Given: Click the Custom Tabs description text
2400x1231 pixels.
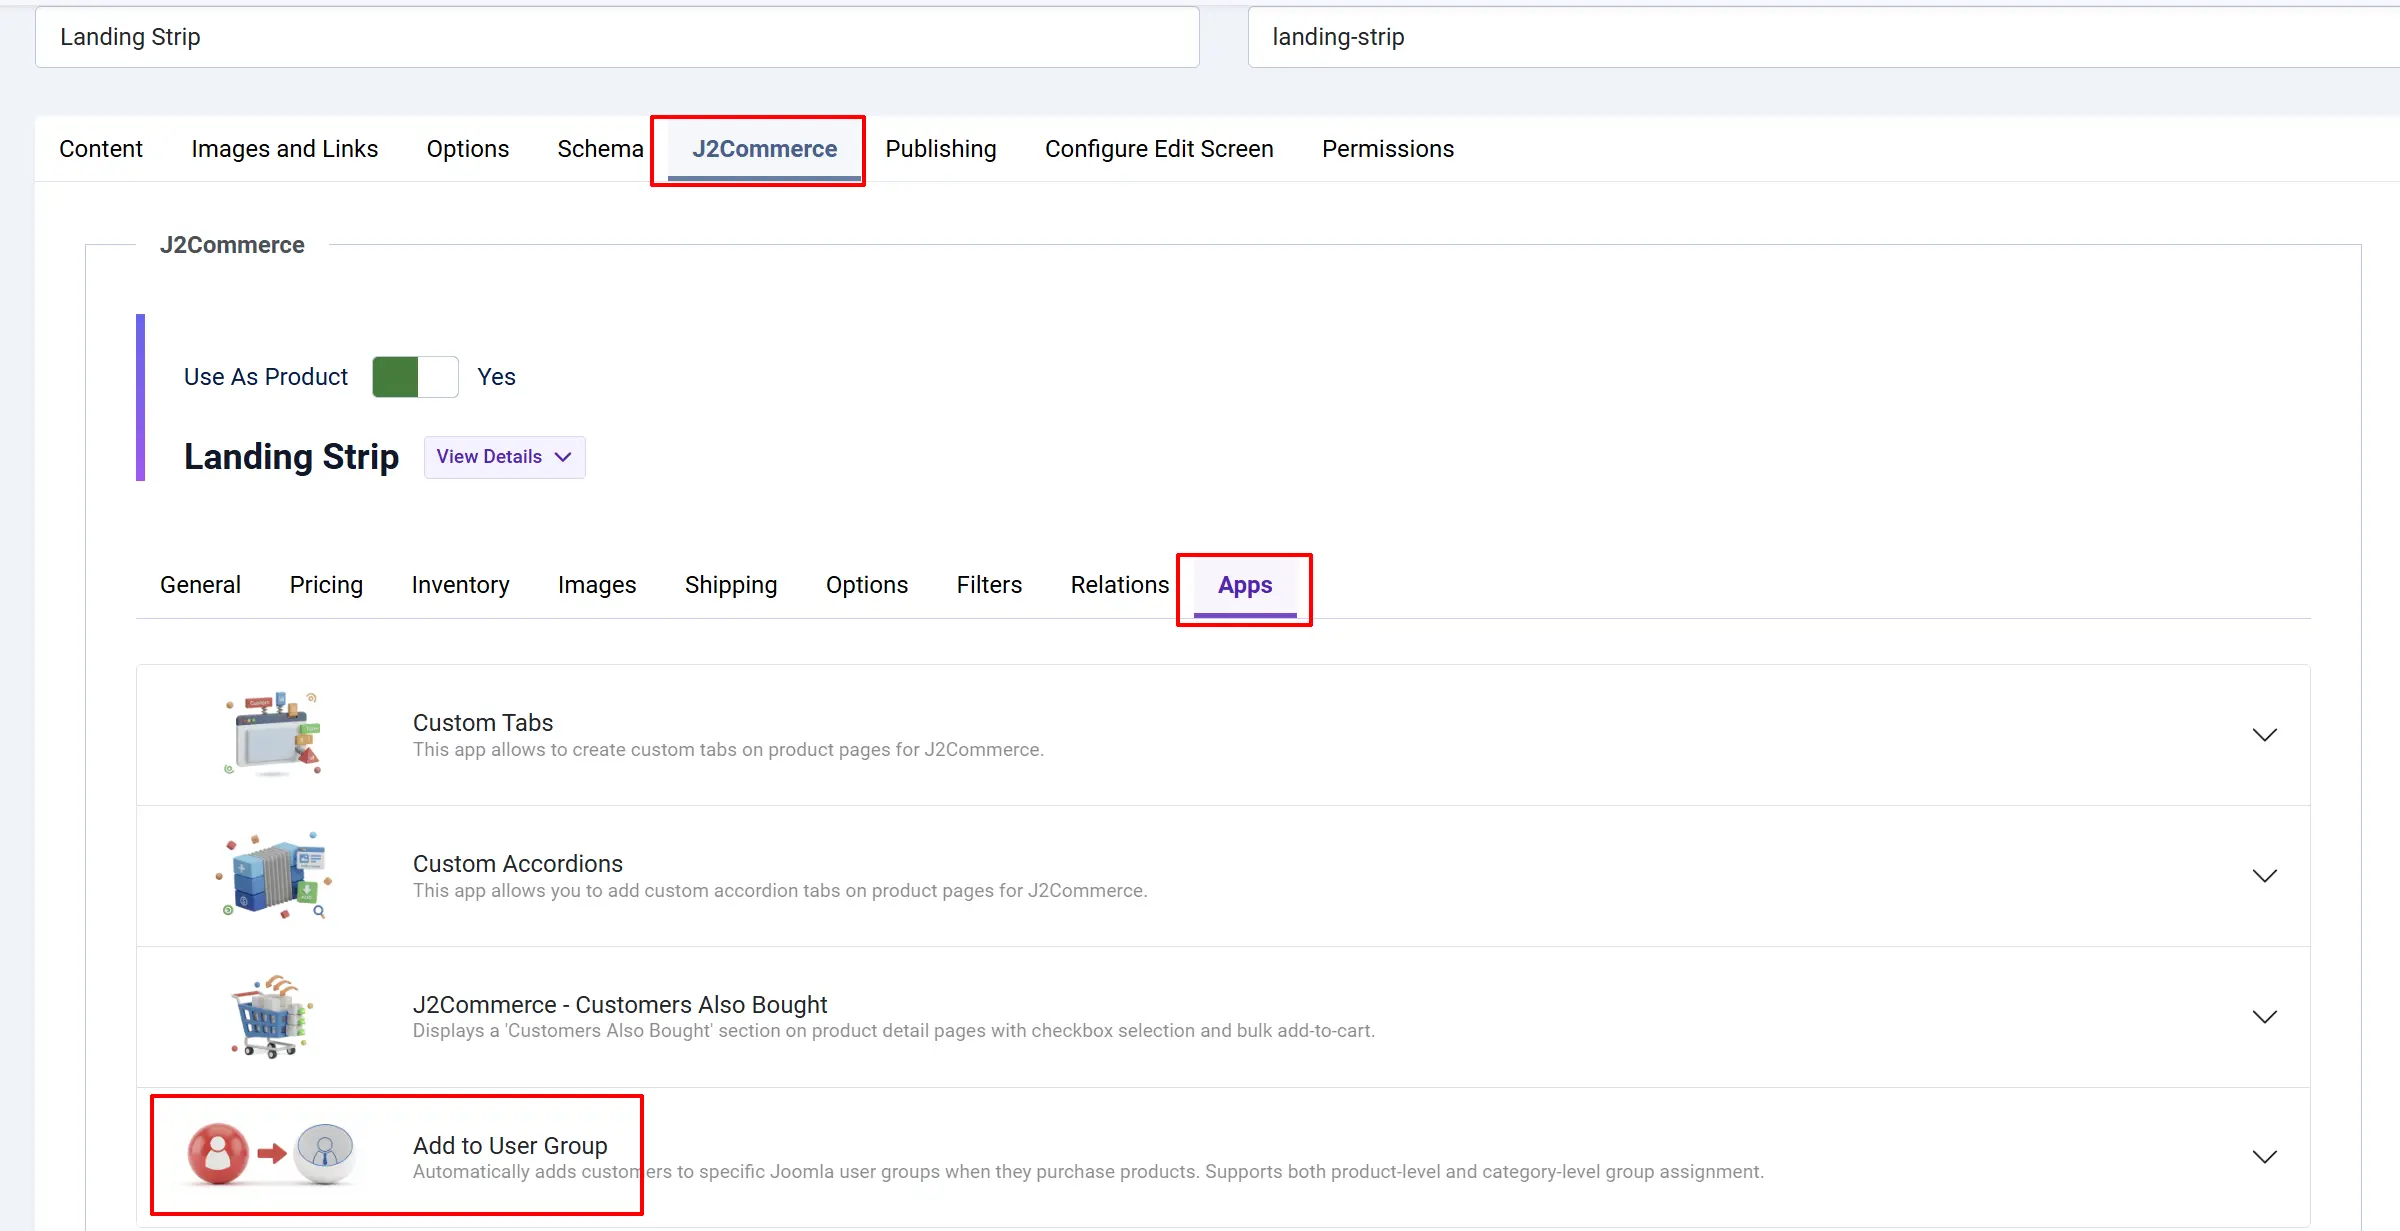Looking at the screenshot, I should pyautogui.click(x=728, y=750).
